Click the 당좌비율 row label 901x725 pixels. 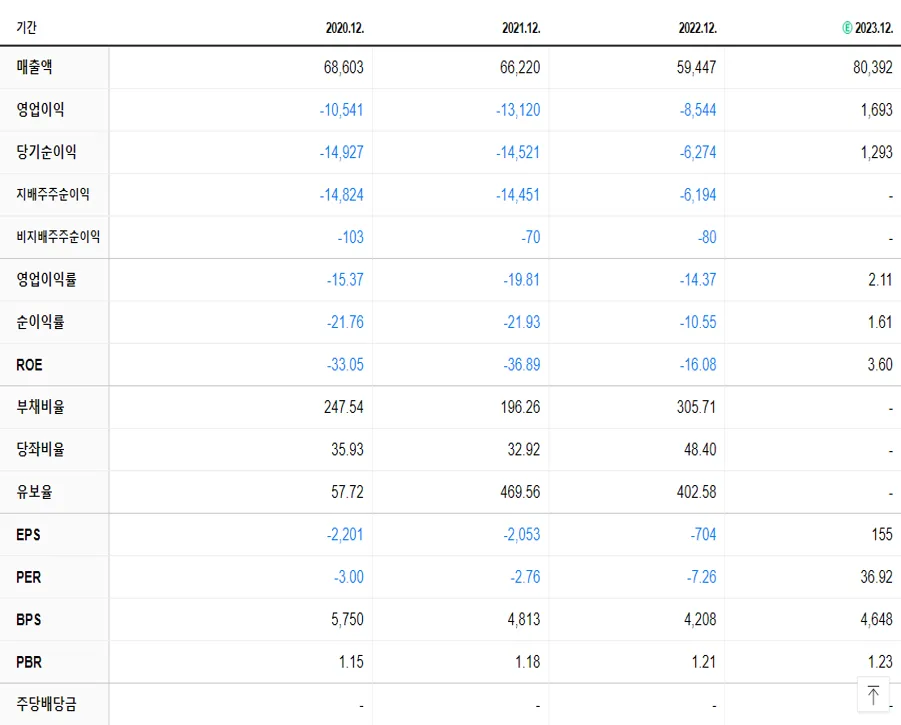click(40, 449)
